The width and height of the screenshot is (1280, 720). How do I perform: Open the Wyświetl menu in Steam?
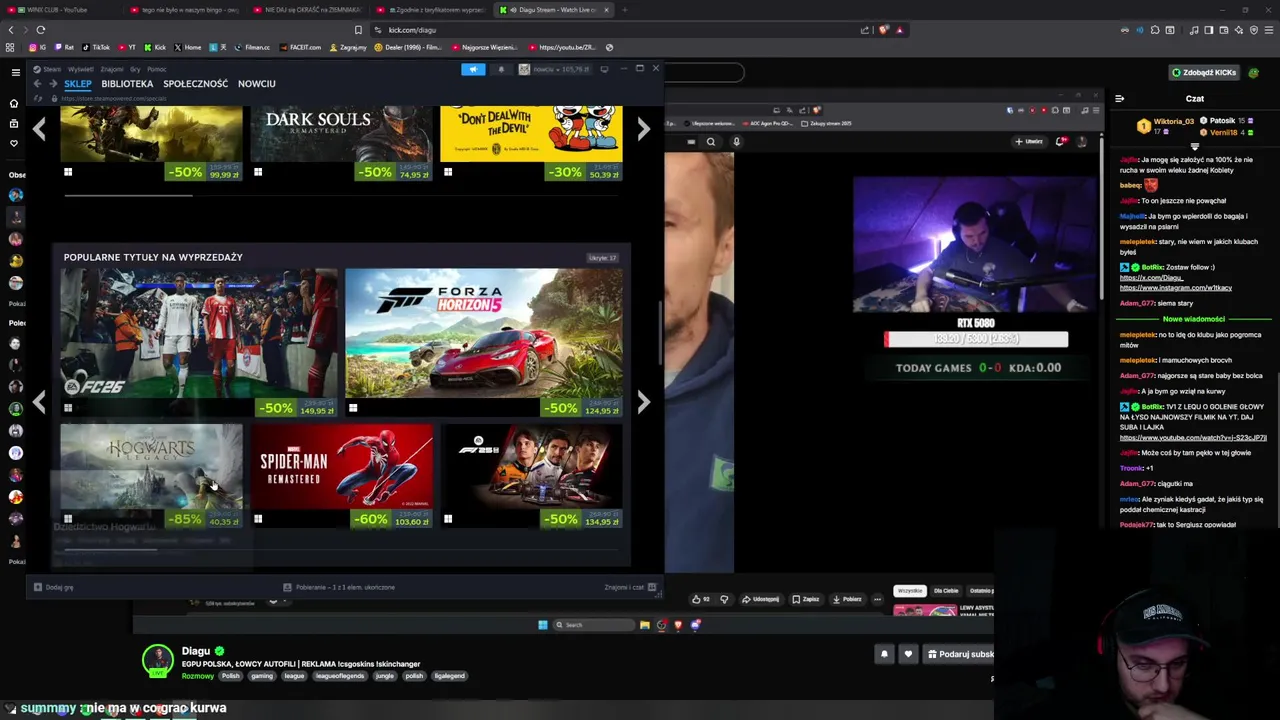point(80,69)
